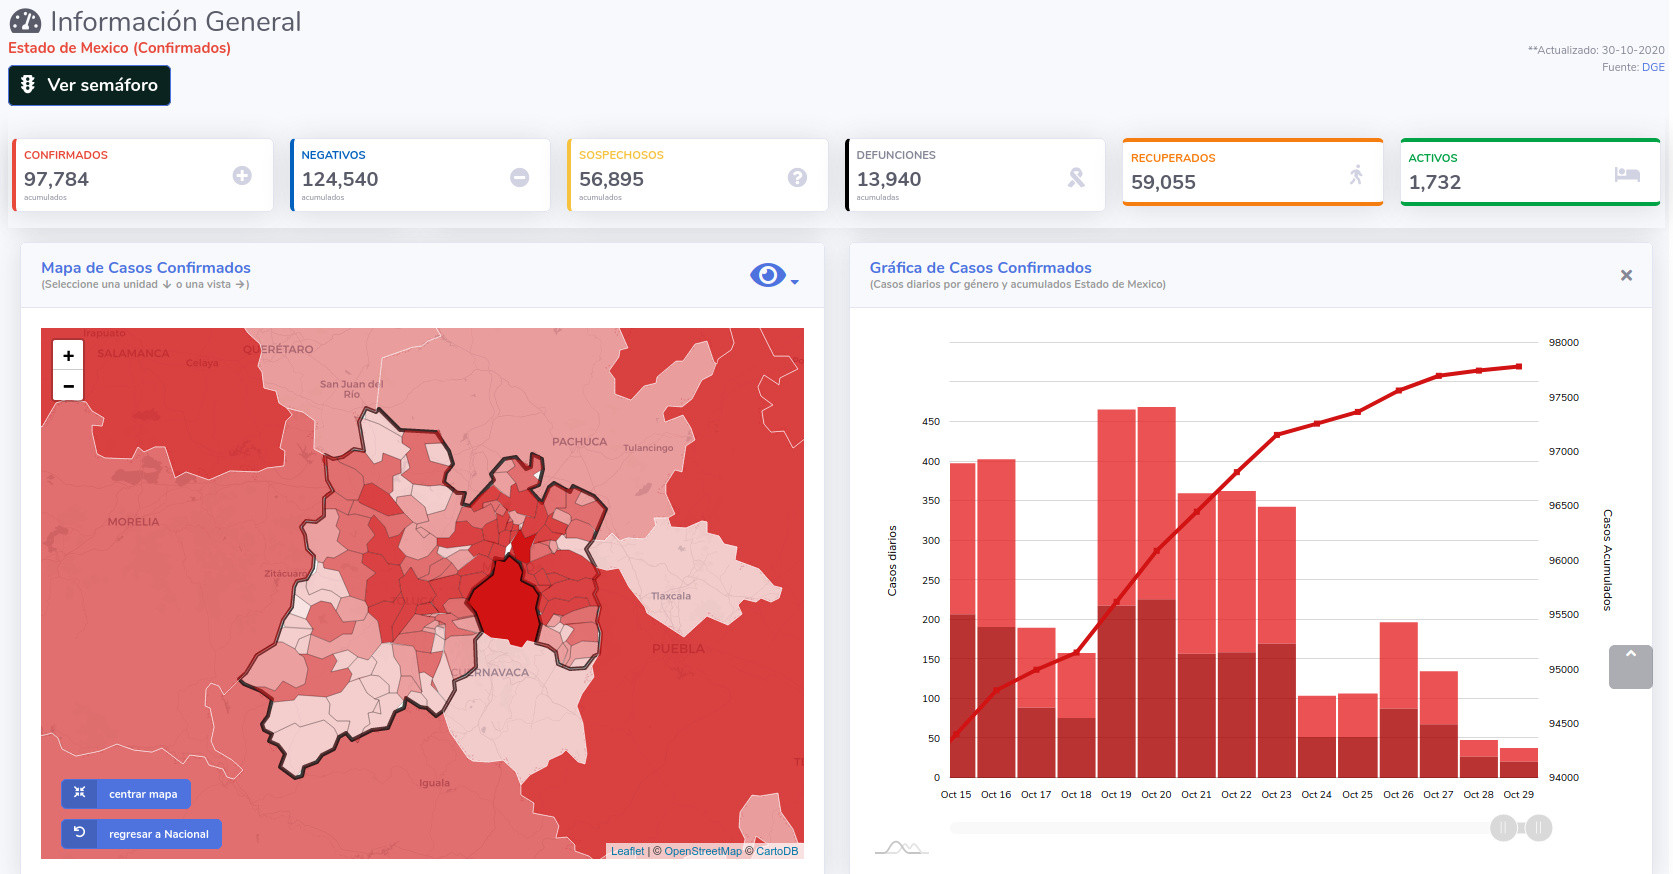Click the traffic light icon in Ver semáforo
This screenshot has width=1673, height=874.
[28, 85]
